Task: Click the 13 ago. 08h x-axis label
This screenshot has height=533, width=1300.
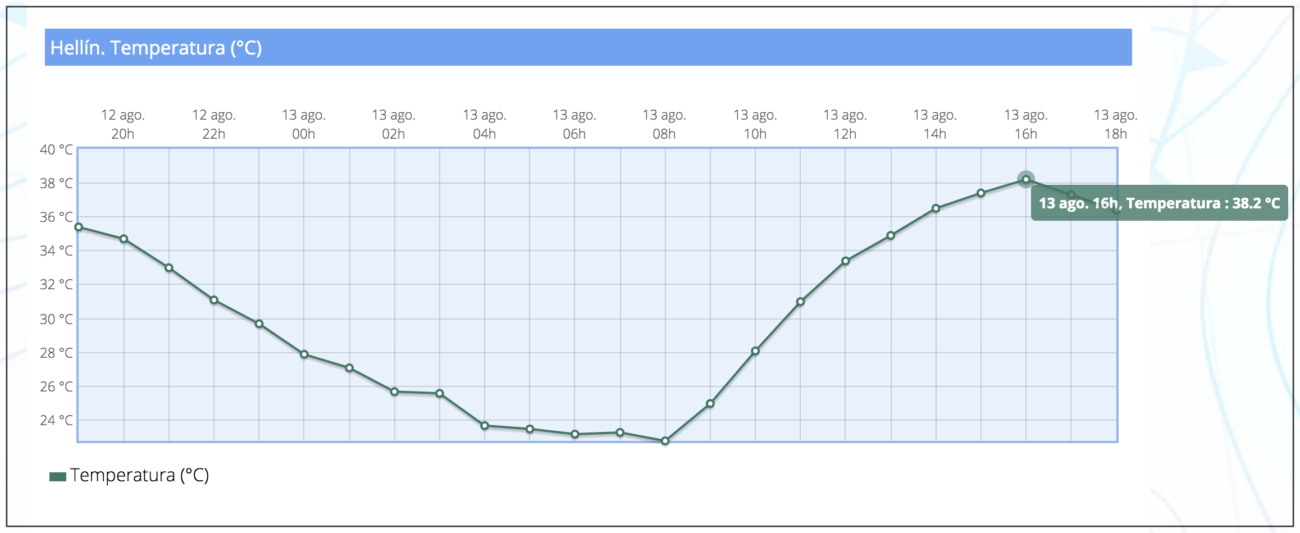Action: [665, 124]
